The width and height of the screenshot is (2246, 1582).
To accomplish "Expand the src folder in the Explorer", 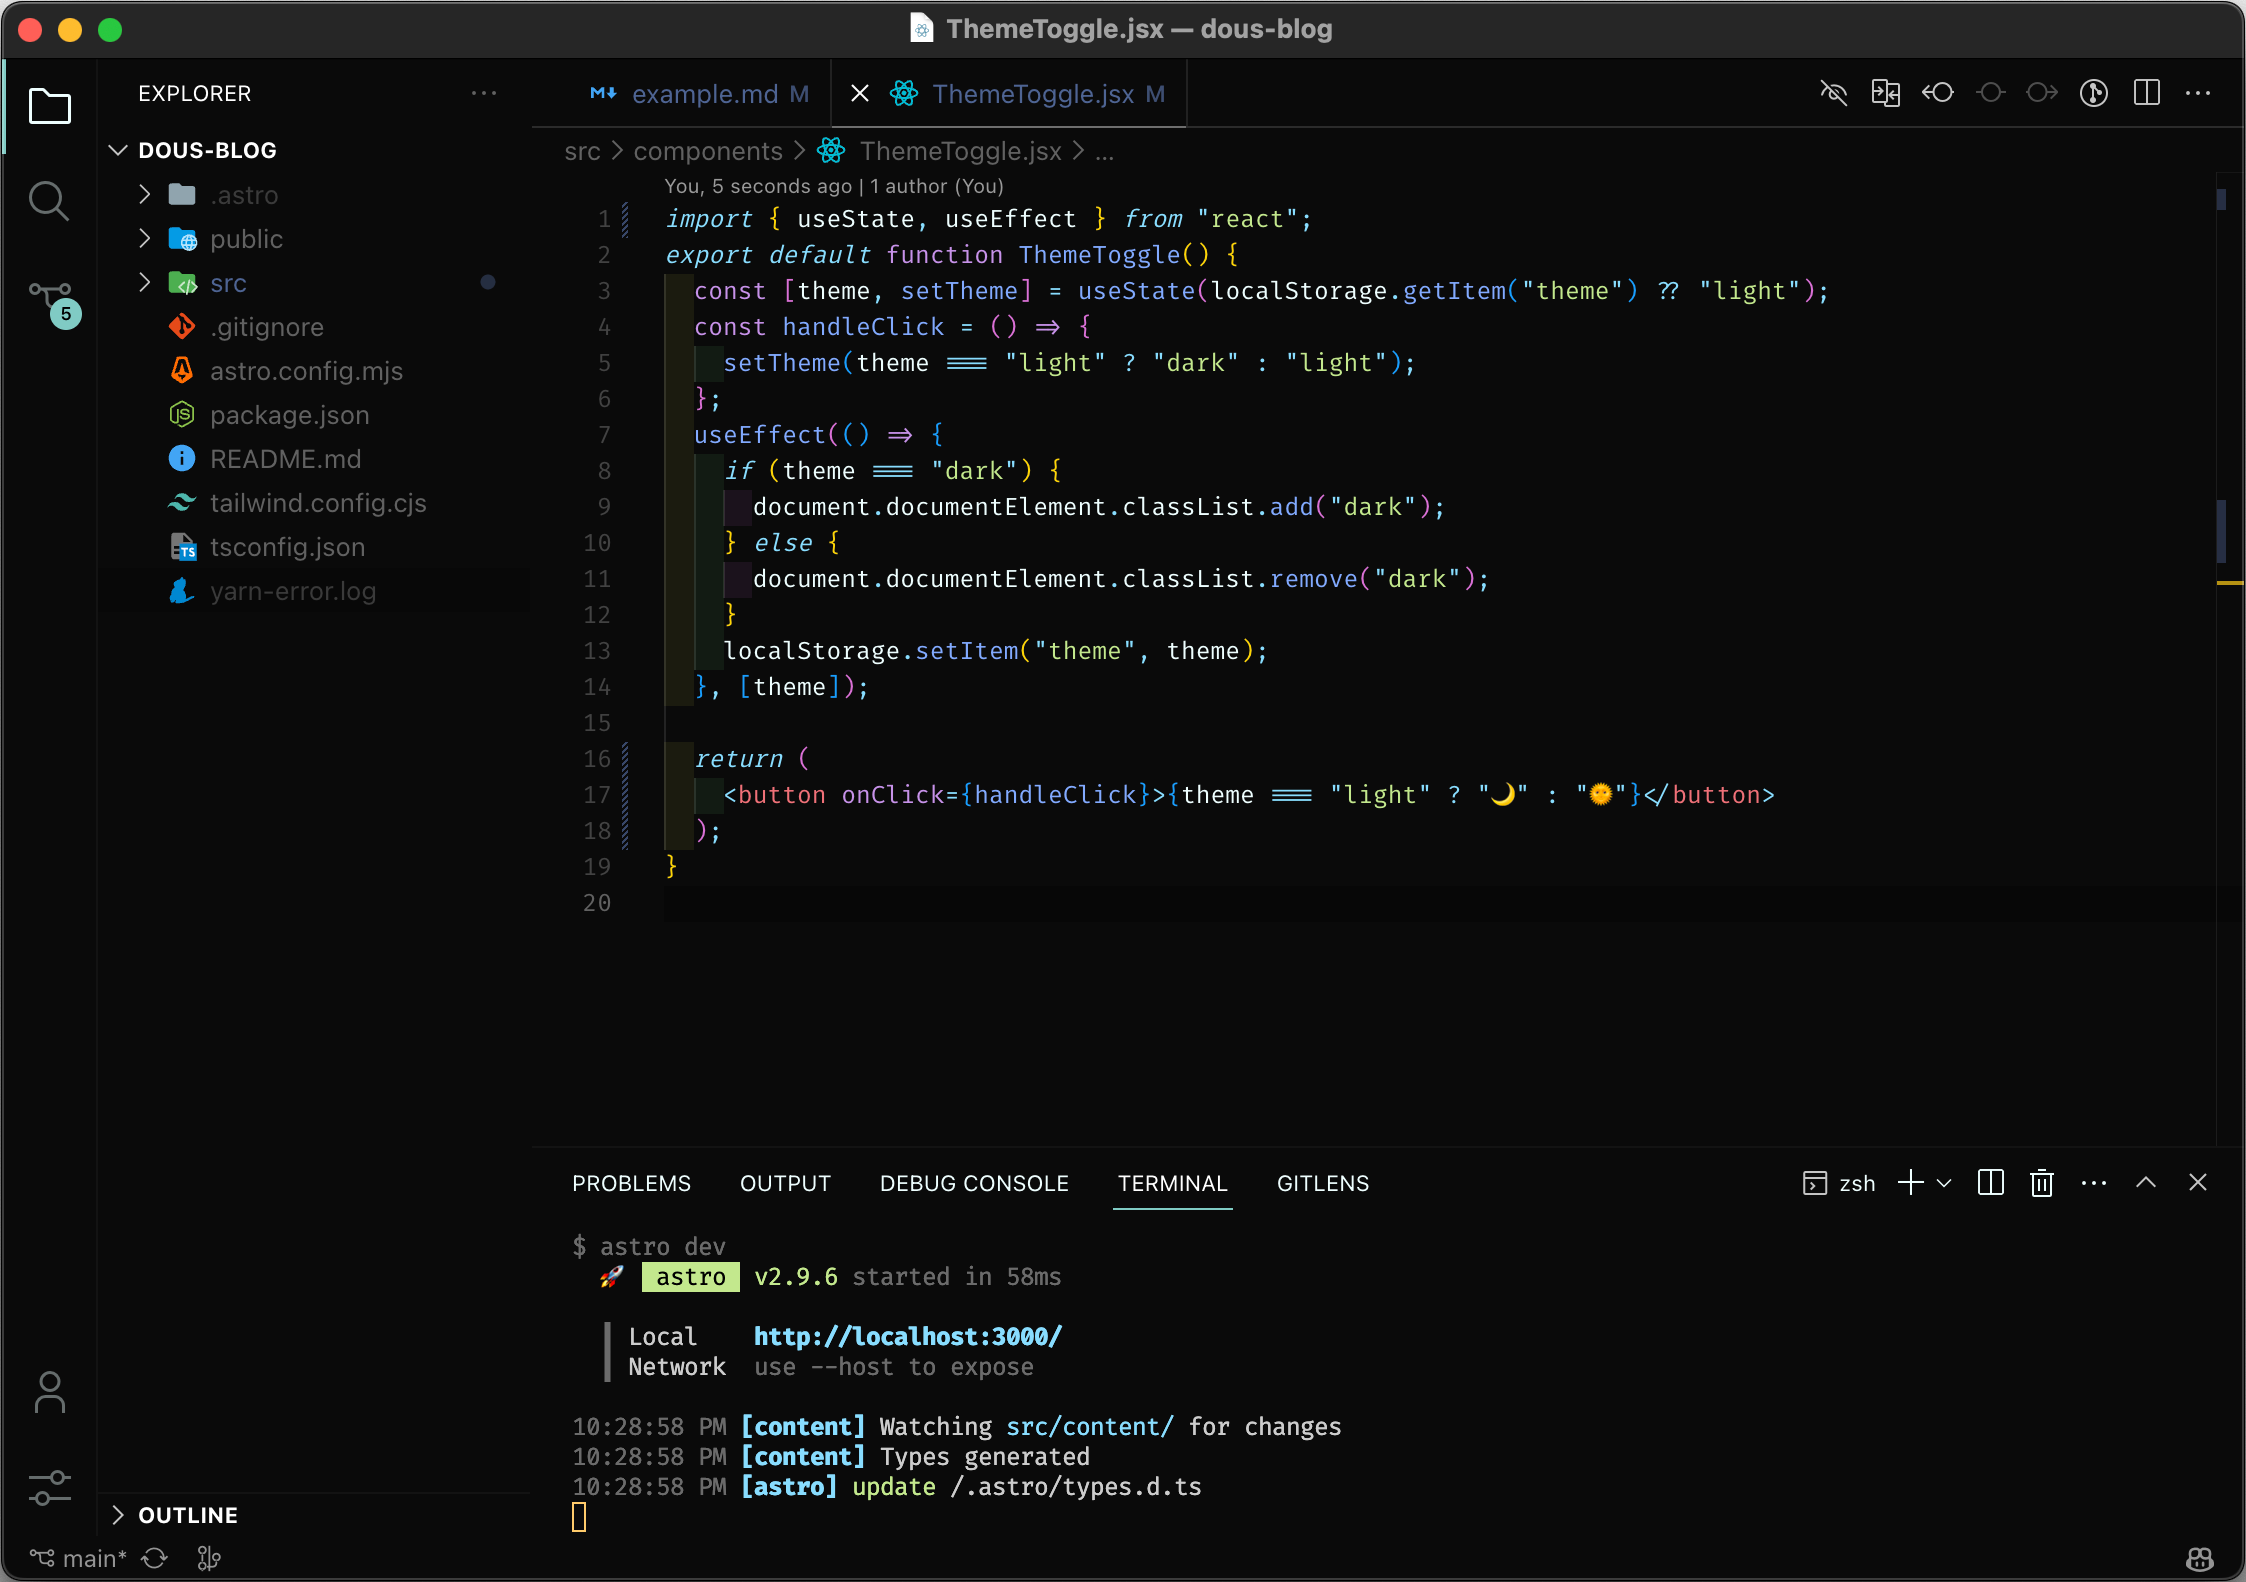I will tap(229, 283).
